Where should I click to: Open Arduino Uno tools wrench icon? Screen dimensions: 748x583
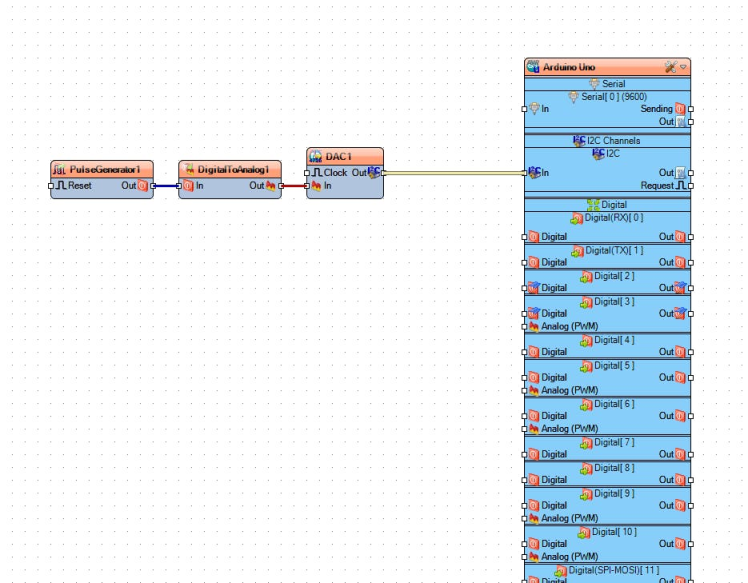click(x=671, y=67)
